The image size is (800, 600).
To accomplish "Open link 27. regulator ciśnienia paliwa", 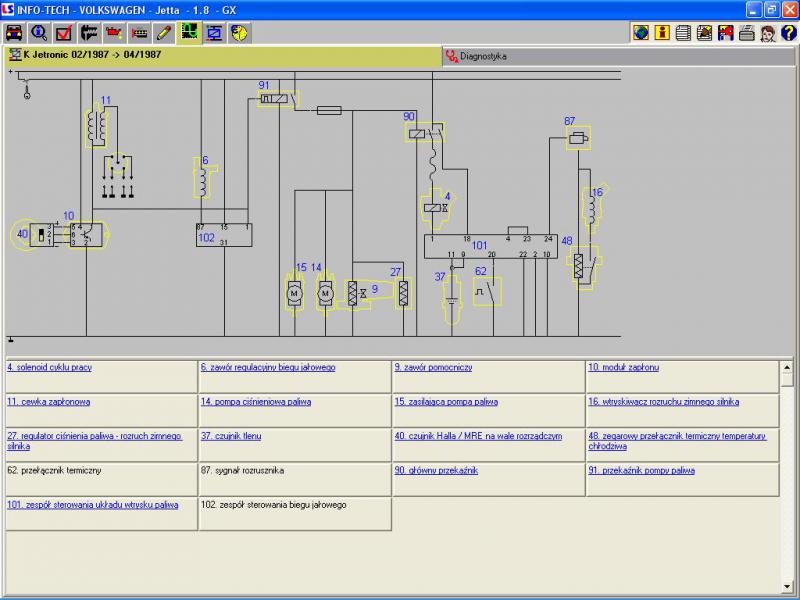I will [94, 441].
